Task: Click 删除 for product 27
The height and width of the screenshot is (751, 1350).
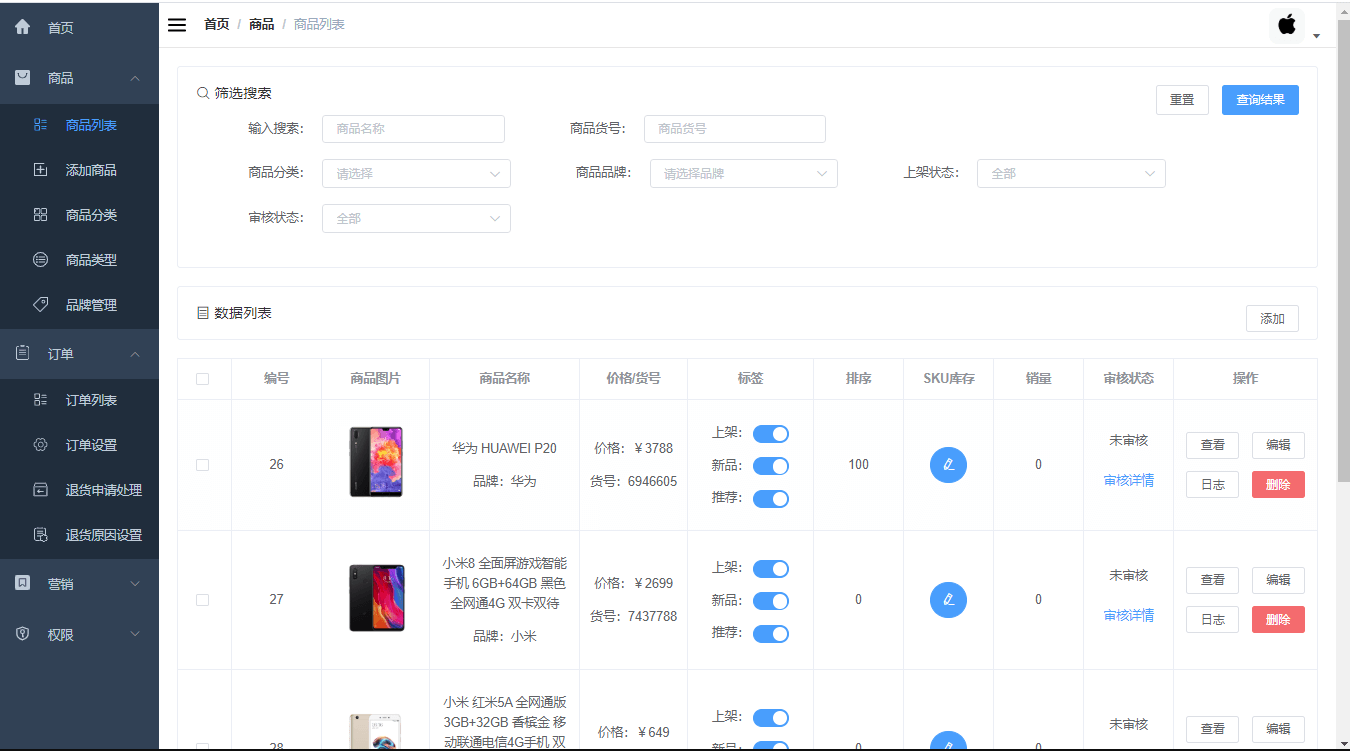Action: pos(1278,619)
